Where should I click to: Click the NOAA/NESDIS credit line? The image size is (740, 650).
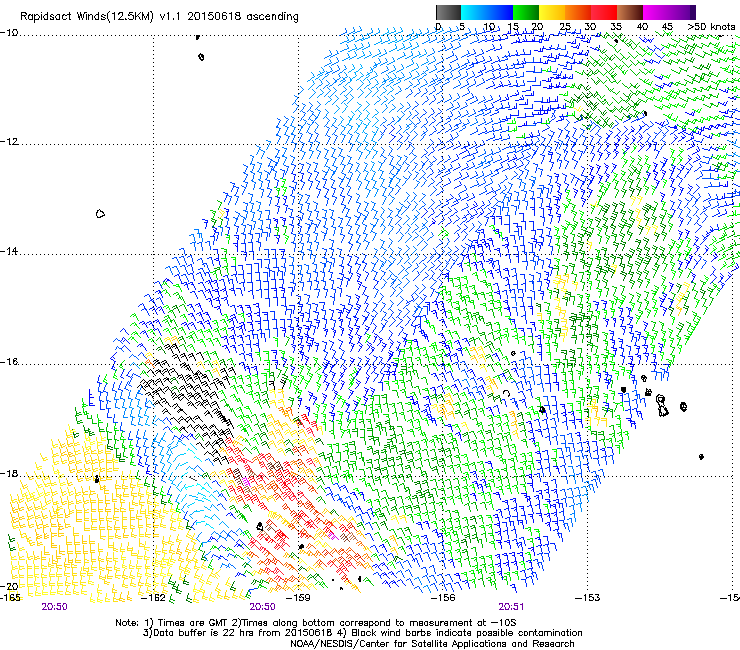432,644
